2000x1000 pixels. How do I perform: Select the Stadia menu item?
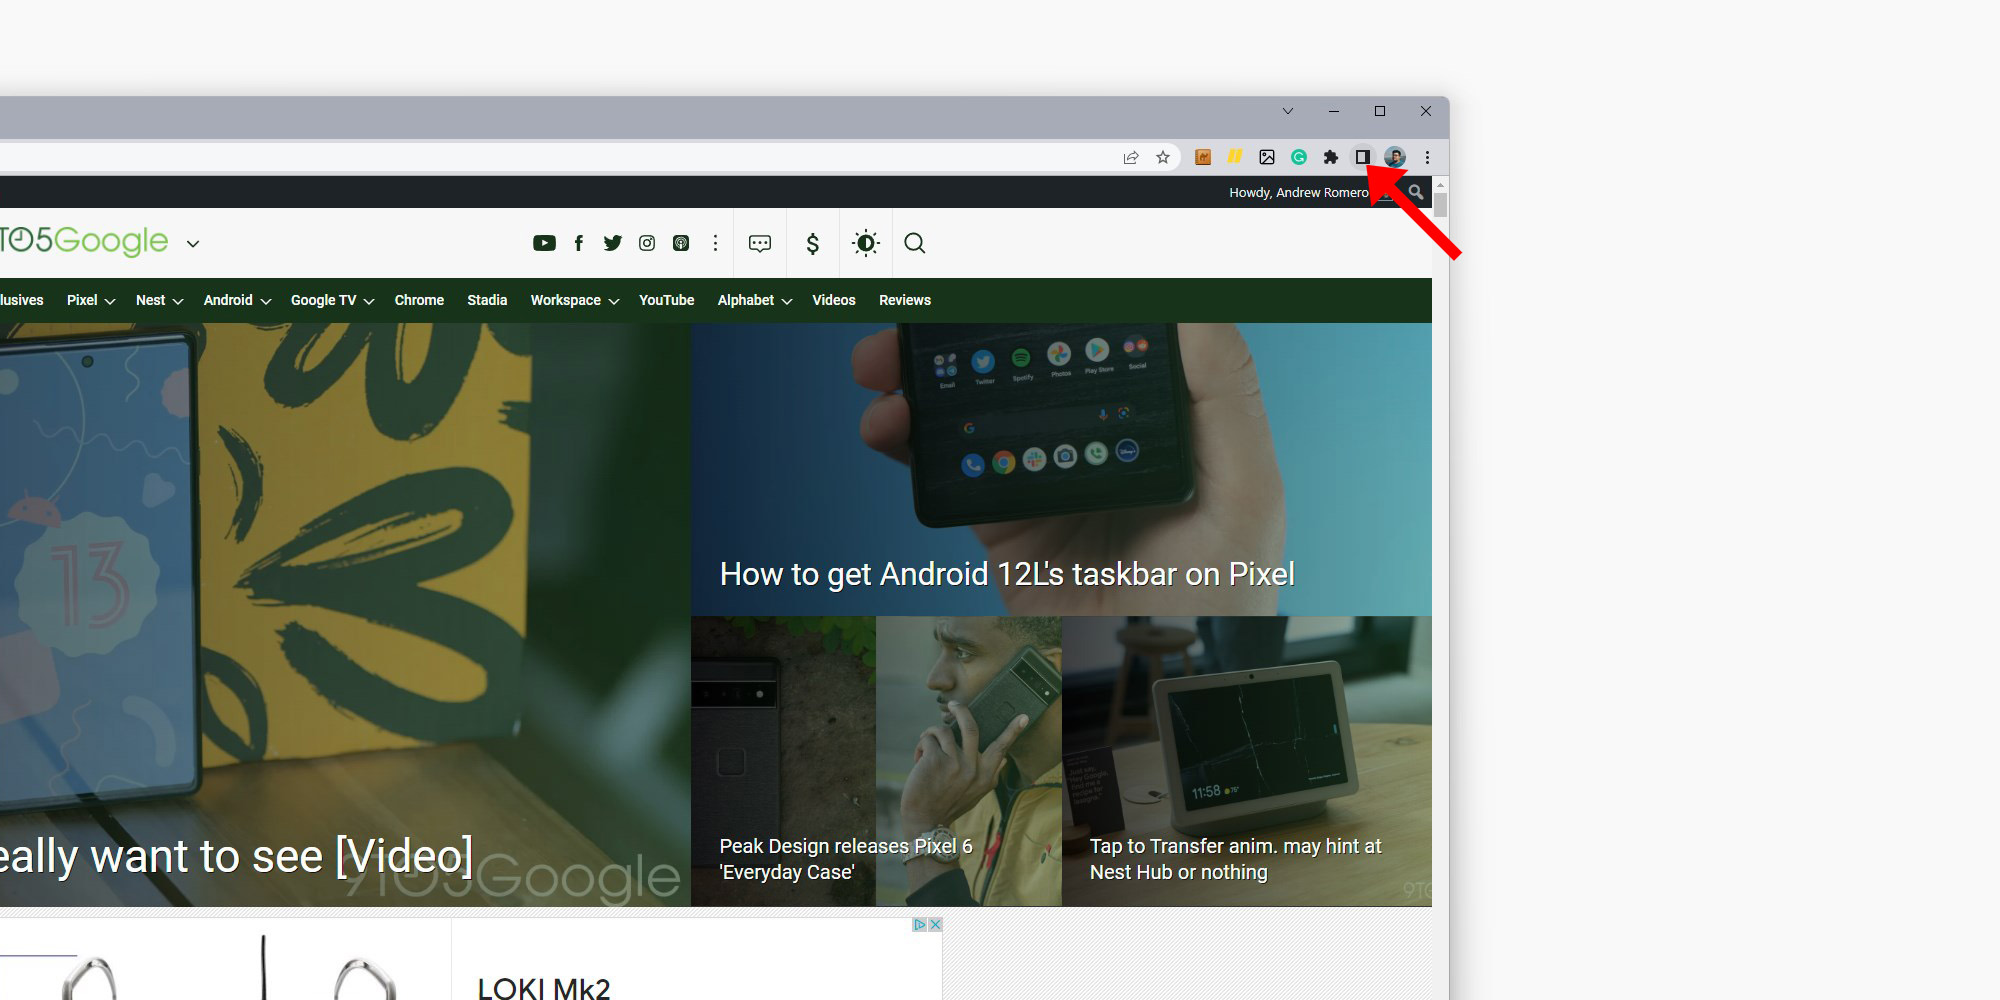click(487, 300)
